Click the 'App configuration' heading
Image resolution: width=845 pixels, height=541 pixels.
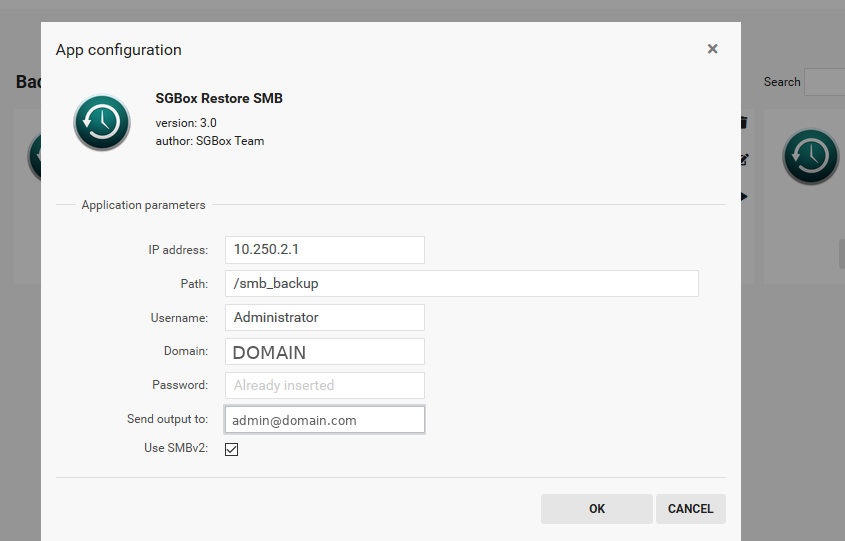(119, 50)
